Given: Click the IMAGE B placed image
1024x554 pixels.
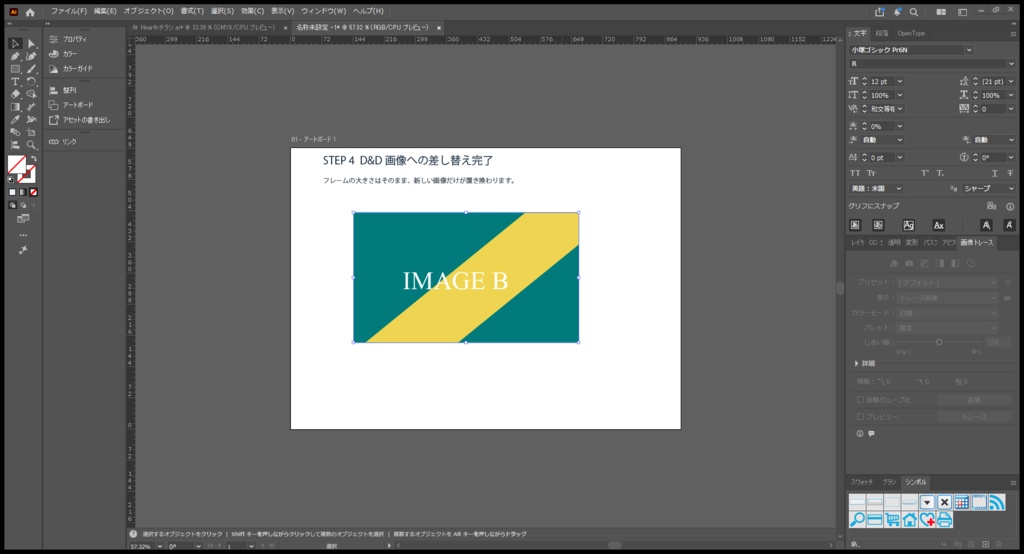Looking at the screenshot, I should pyautogui.click(x=466, y=278).
